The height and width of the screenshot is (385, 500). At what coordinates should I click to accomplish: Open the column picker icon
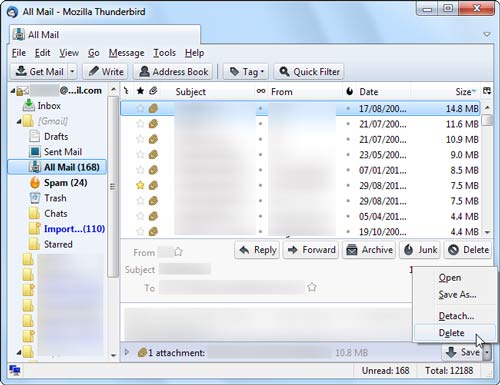tap(487, 91)
